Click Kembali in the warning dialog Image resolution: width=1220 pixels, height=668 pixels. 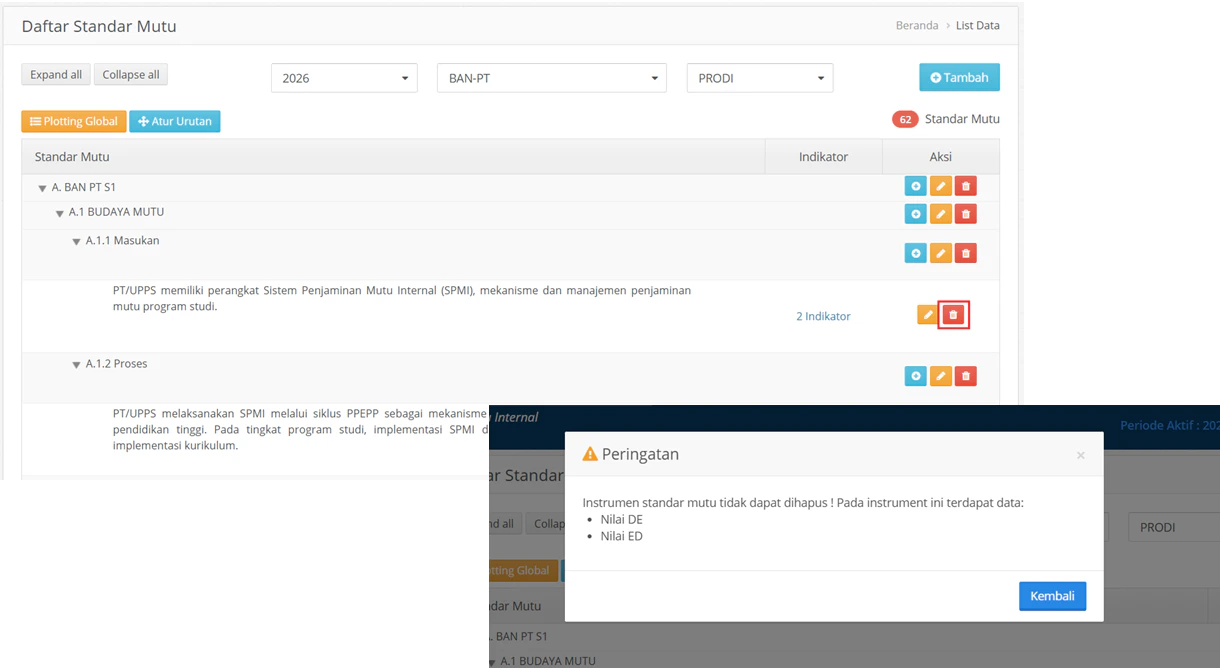(1052, 596)
